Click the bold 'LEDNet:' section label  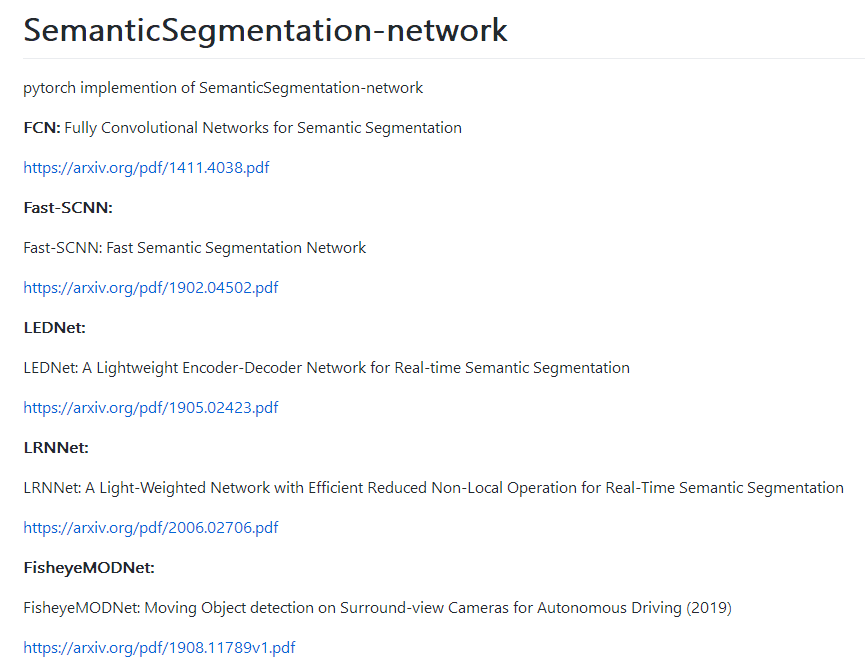56,328
